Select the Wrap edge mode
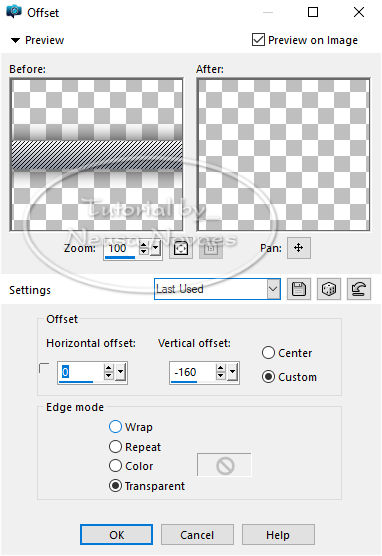Image resolution: width=382 pixels, height=556 pixels. pyautogui.click(x=116, y=427)
